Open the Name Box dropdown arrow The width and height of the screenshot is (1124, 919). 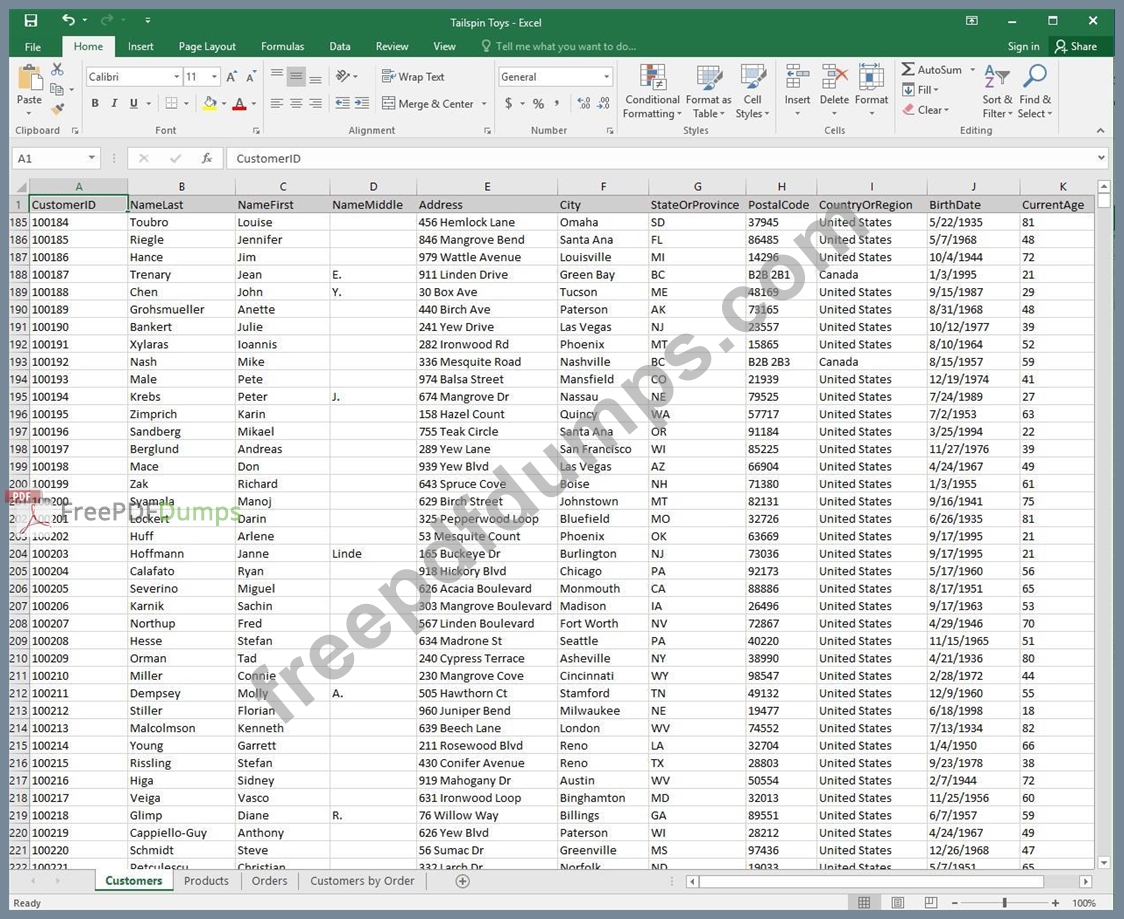point(92,158)
